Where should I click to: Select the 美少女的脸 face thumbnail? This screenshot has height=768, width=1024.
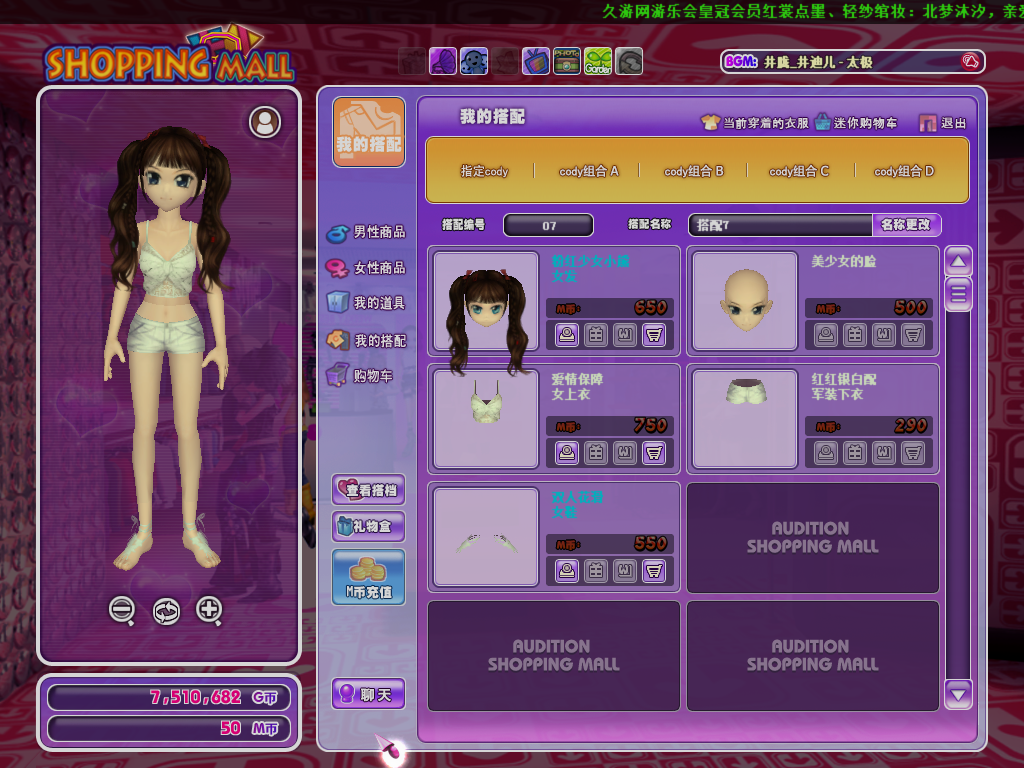coord(745,301)
